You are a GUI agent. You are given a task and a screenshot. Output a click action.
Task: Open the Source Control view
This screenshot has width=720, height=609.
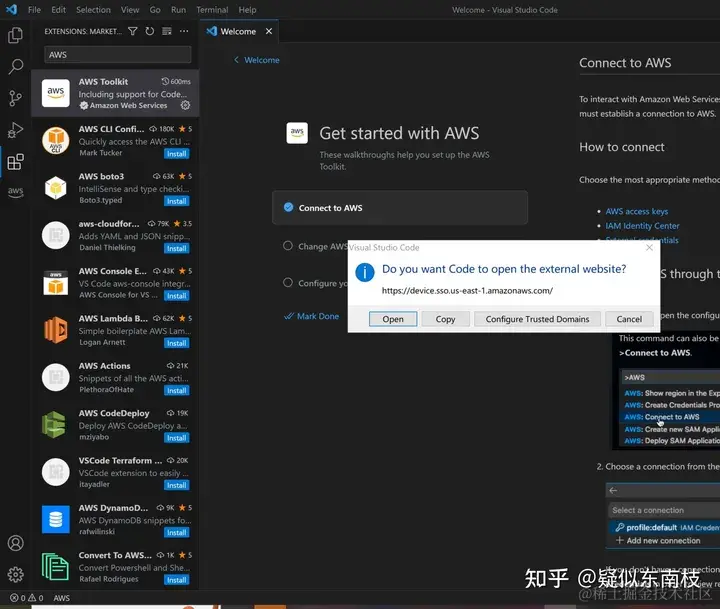[x=15, y=98]
